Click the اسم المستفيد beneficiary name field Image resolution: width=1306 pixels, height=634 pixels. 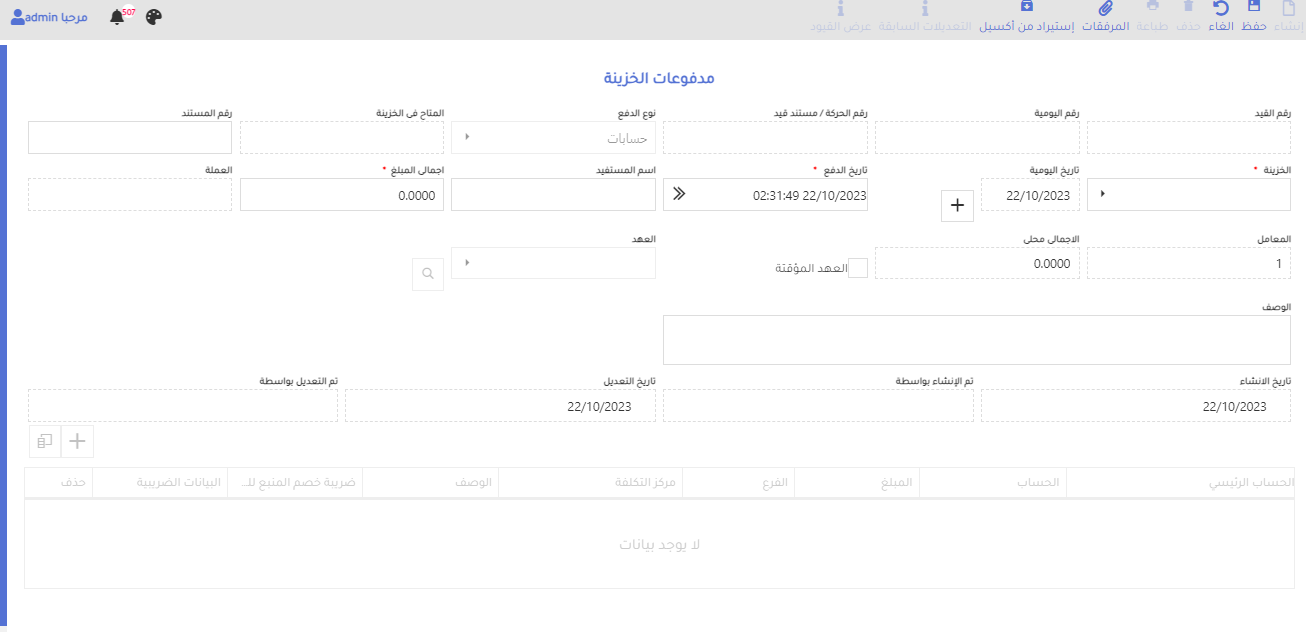(x=553, y=195)
